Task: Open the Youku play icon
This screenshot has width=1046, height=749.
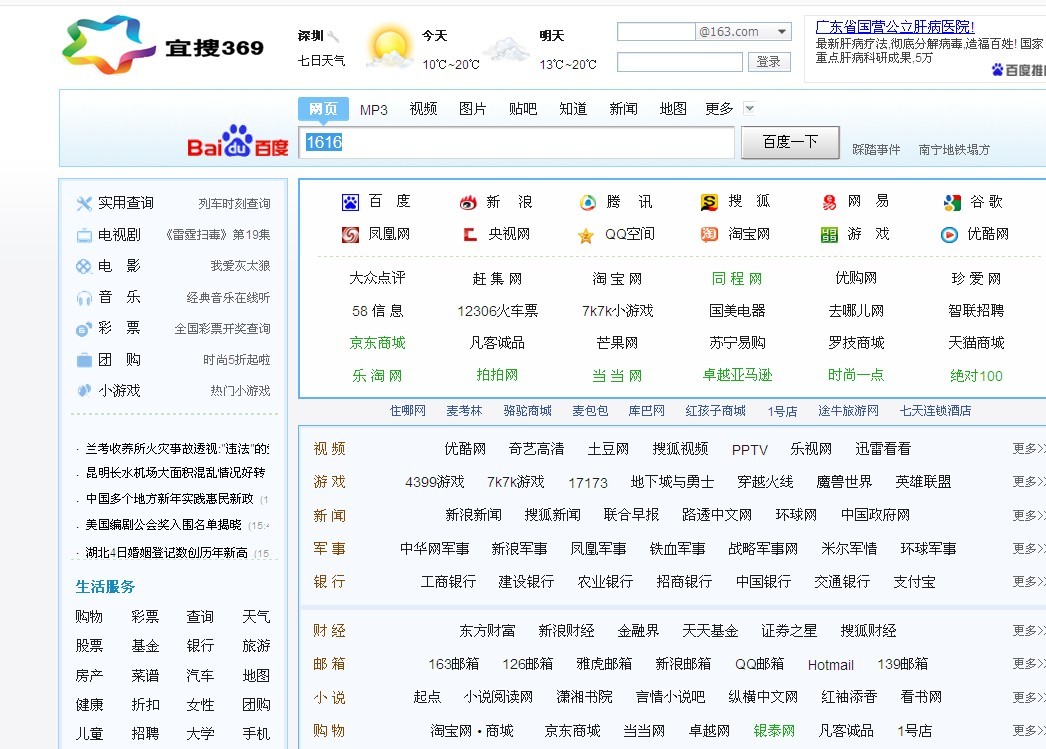Action: pyautogui.click(x=949, y=235)
